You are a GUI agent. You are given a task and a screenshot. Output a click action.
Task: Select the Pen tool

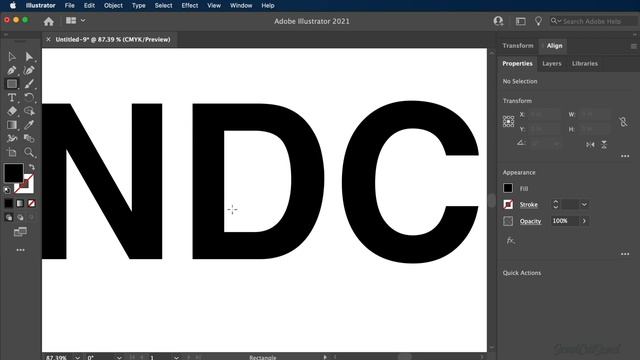tap(12, 70)
